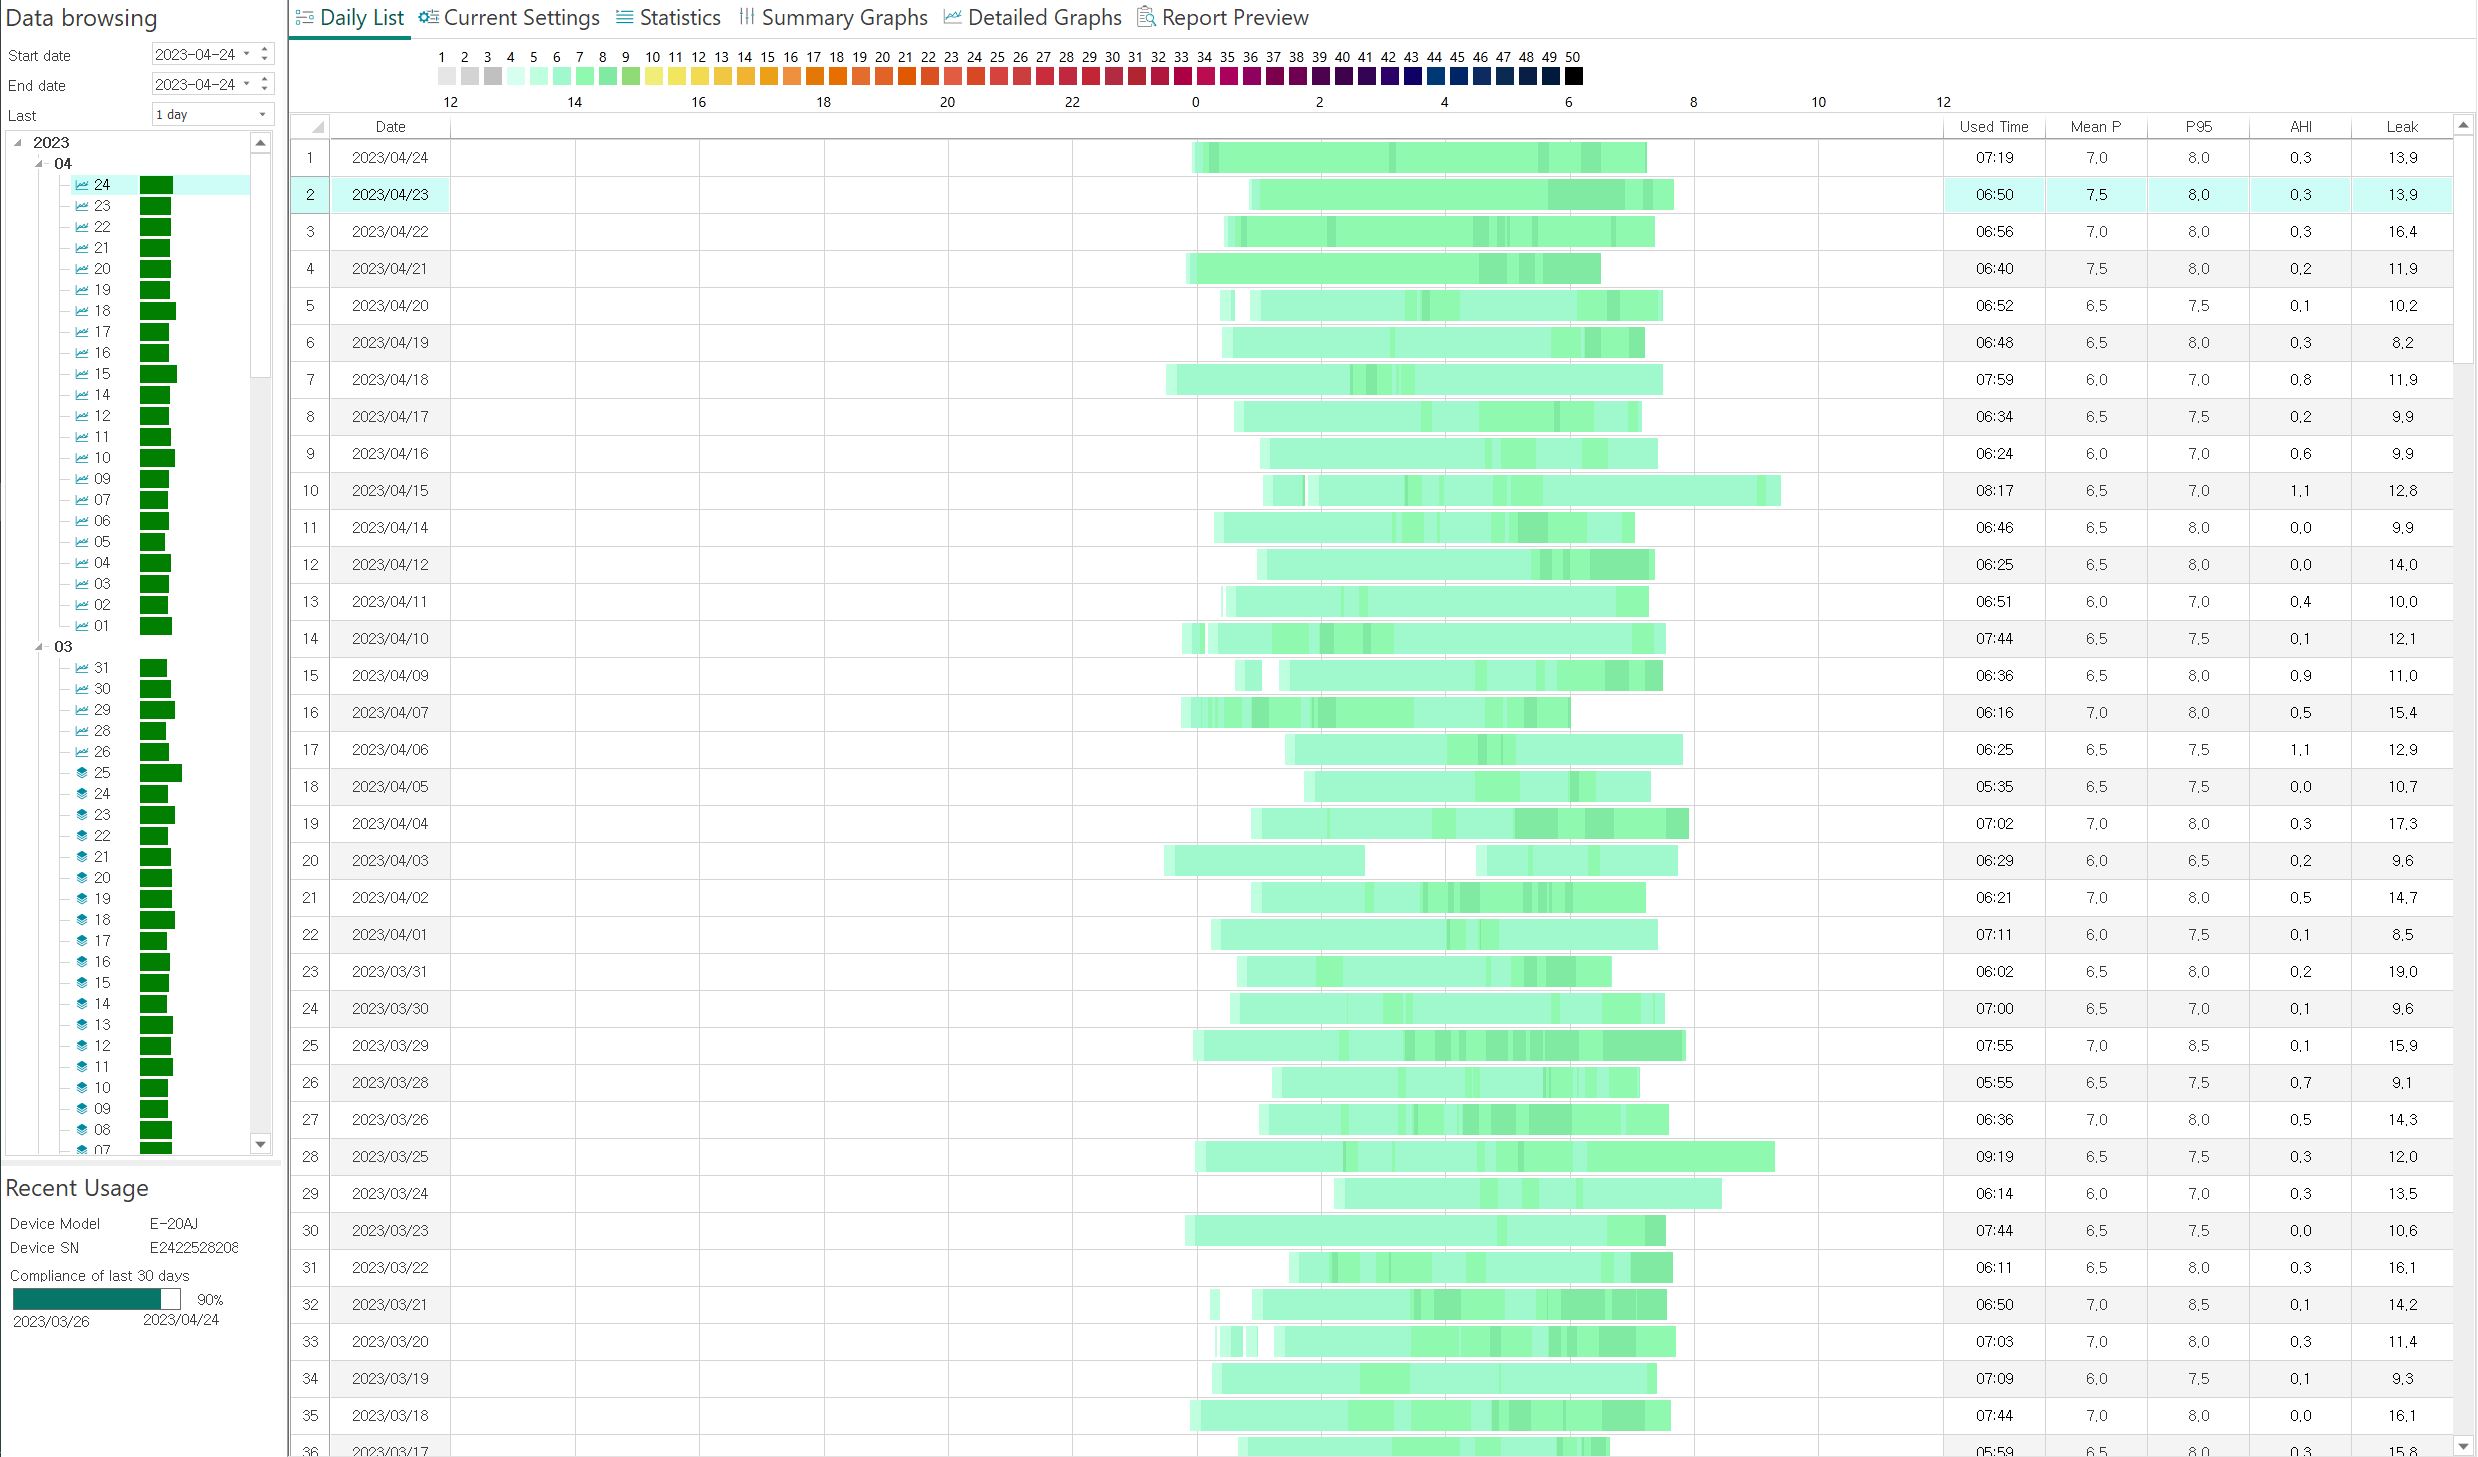
Task: Sort by the Leak column header
Action: click(x=2402, y=127)
